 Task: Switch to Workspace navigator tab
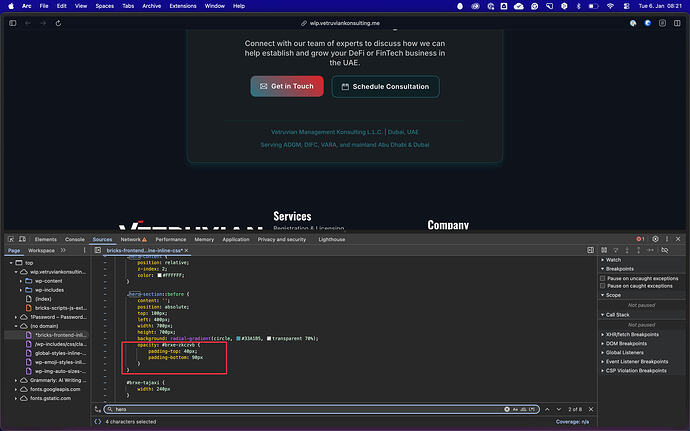pyautogui.click(x=41, y=250)
